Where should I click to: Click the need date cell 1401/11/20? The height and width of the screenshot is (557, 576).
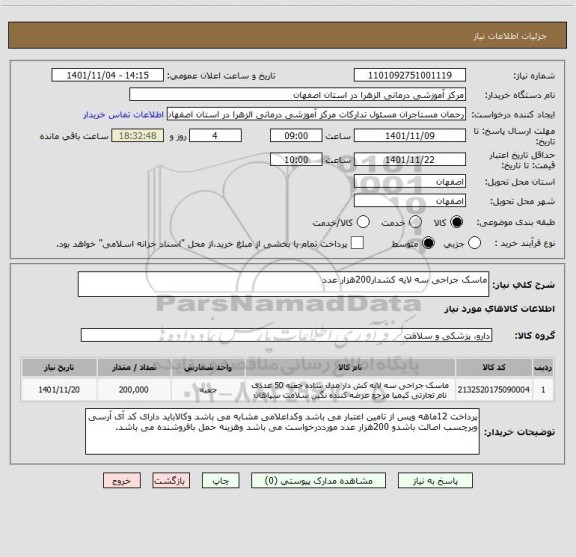click(59, 390)
